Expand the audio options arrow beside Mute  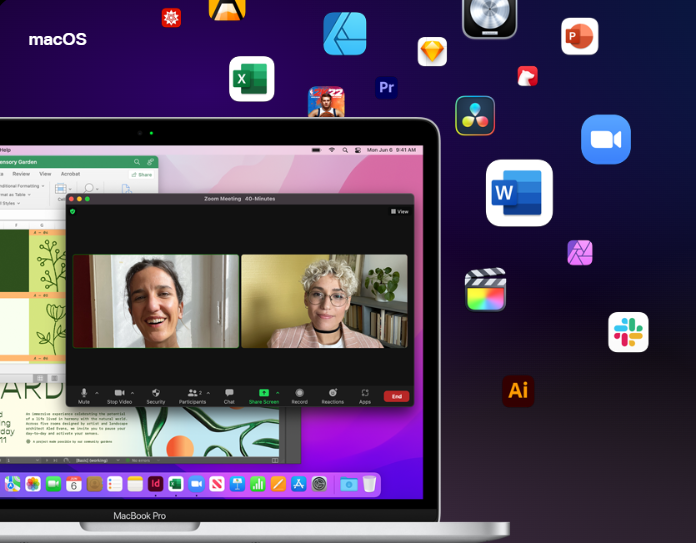(97, 393)
